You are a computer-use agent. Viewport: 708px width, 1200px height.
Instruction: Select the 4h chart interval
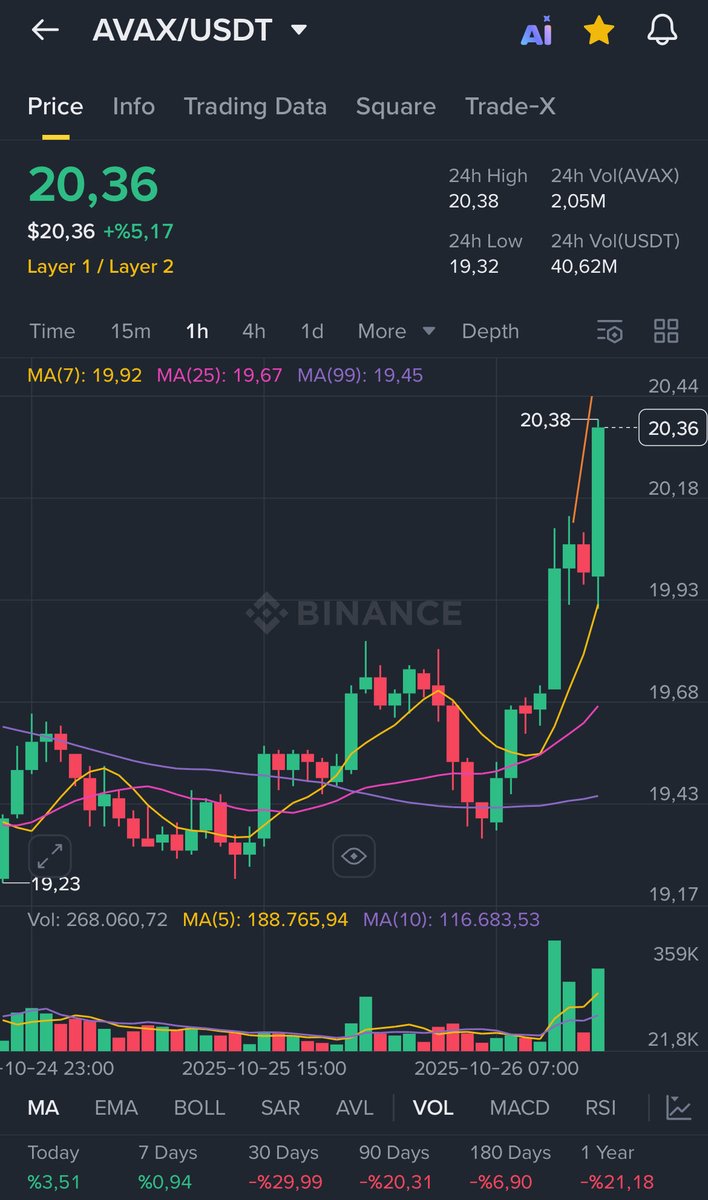(254, 331)
